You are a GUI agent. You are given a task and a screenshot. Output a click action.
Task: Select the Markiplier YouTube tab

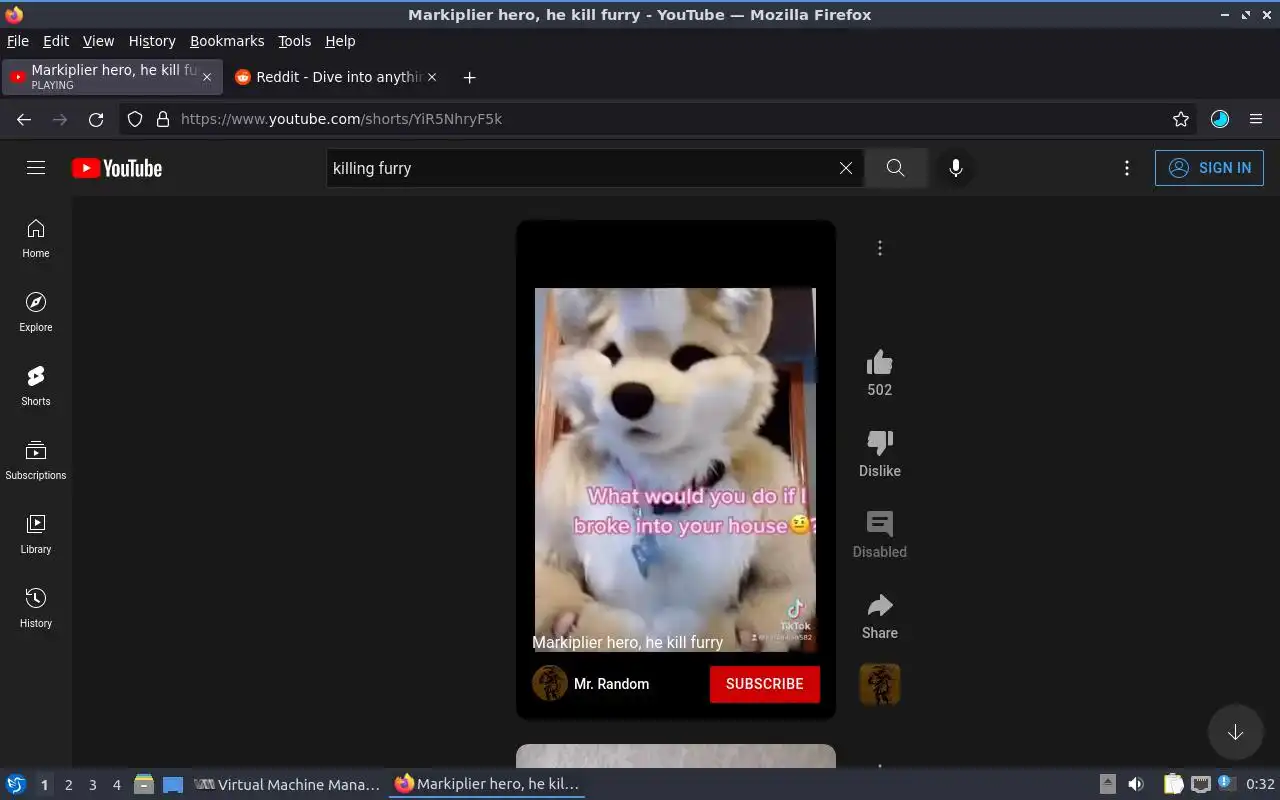110,77
